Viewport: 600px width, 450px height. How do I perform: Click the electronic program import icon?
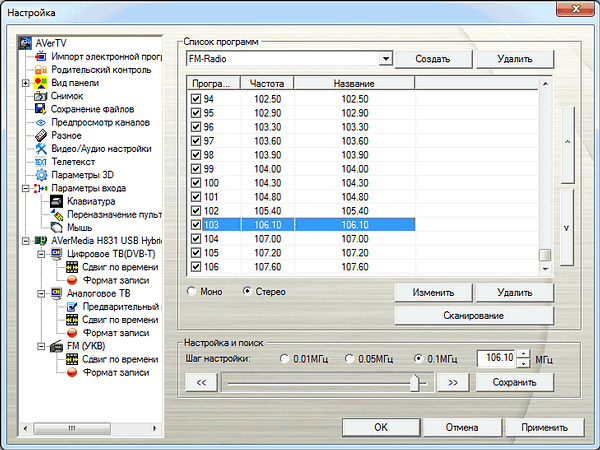click(x=41, y=57)
